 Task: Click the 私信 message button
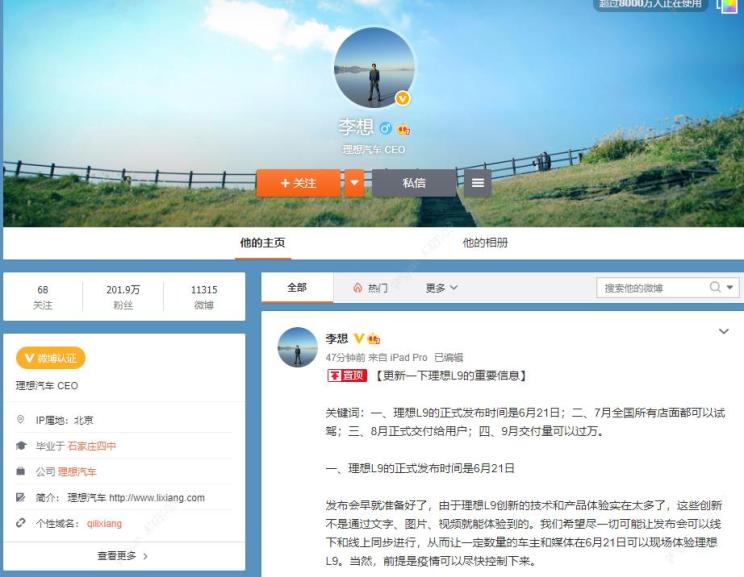[x=414, y=183]
